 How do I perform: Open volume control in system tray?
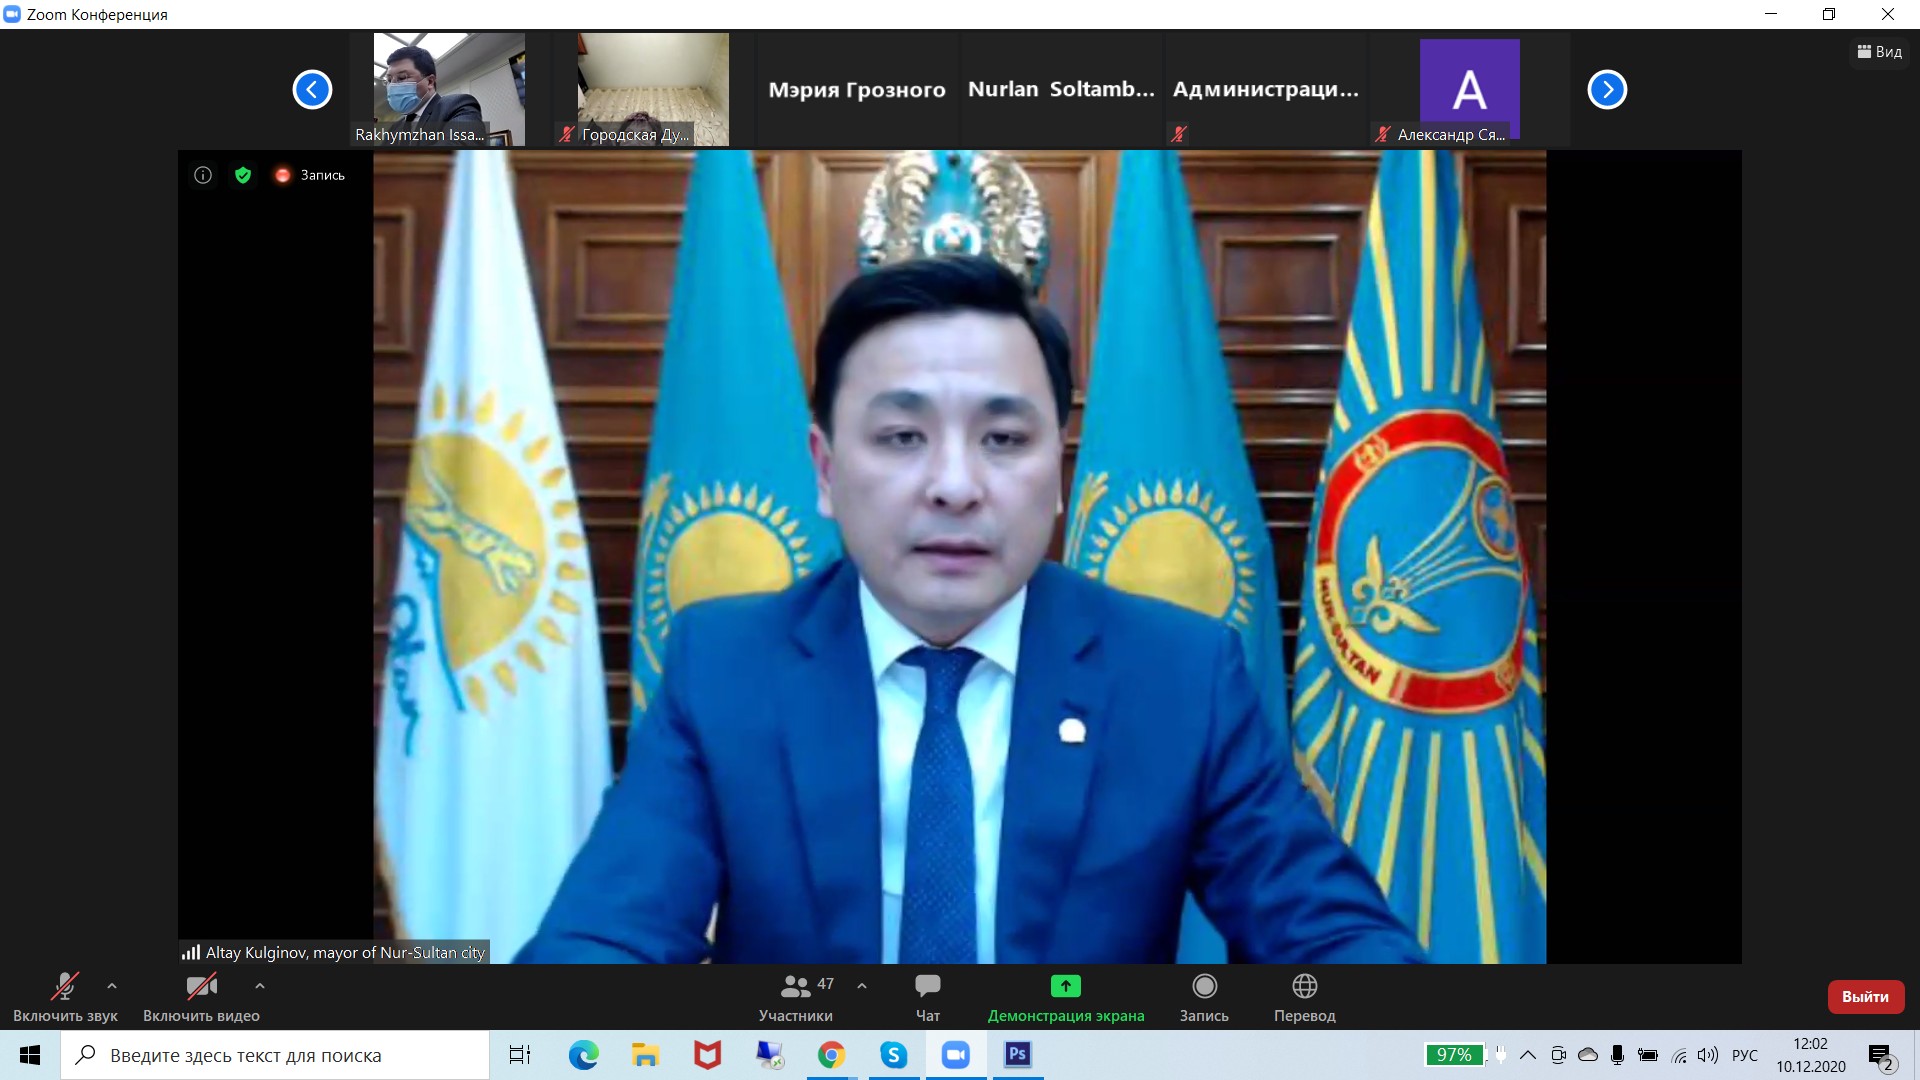[1708, 1055]
